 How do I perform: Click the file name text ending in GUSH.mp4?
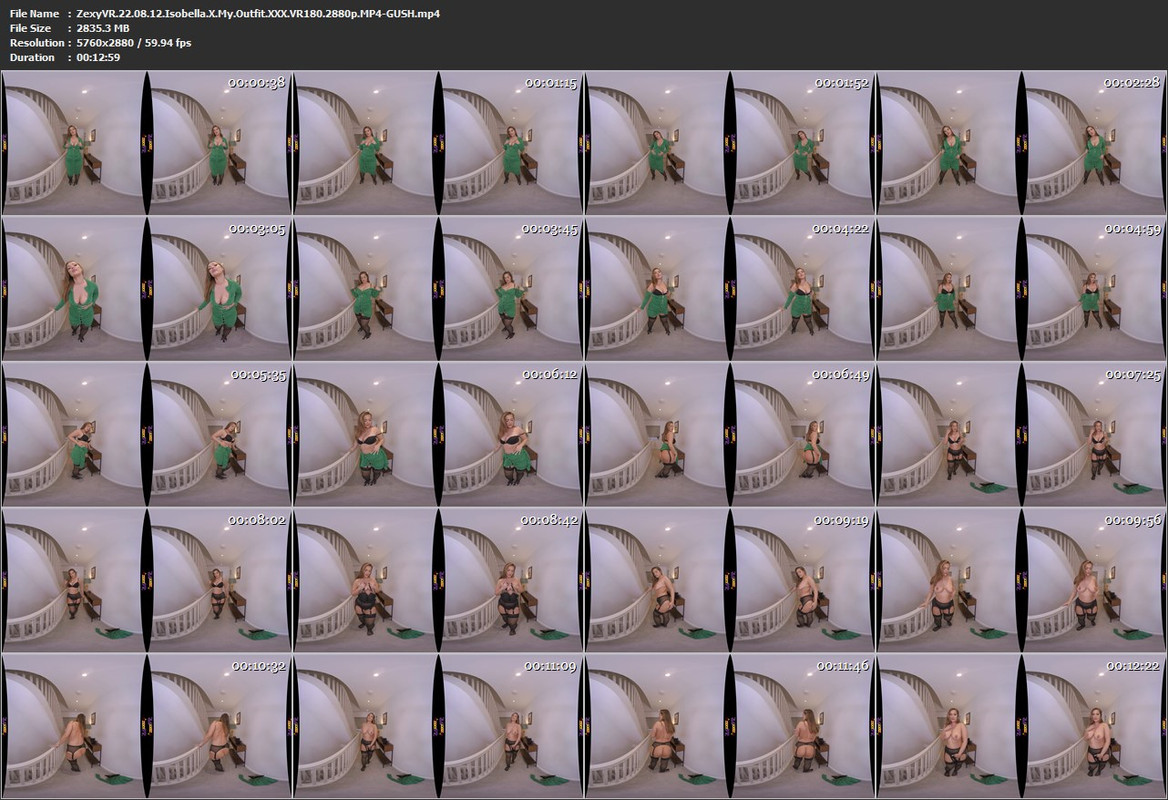pyautogui.click(x=258, y=13)
